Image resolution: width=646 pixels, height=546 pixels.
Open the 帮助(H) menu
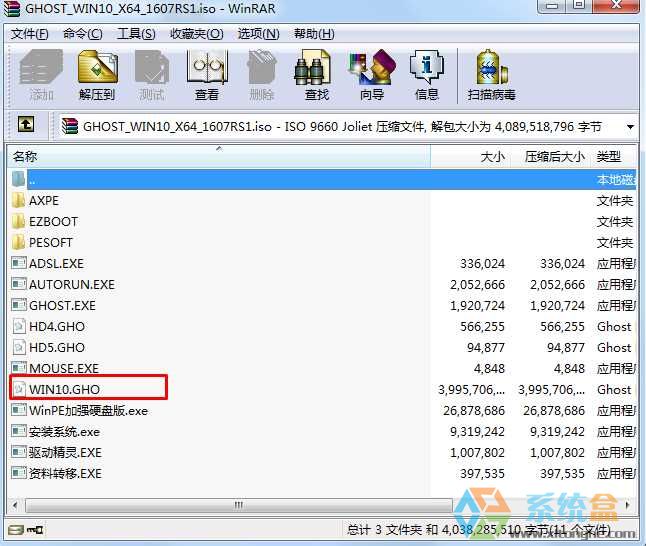point(314,34)
